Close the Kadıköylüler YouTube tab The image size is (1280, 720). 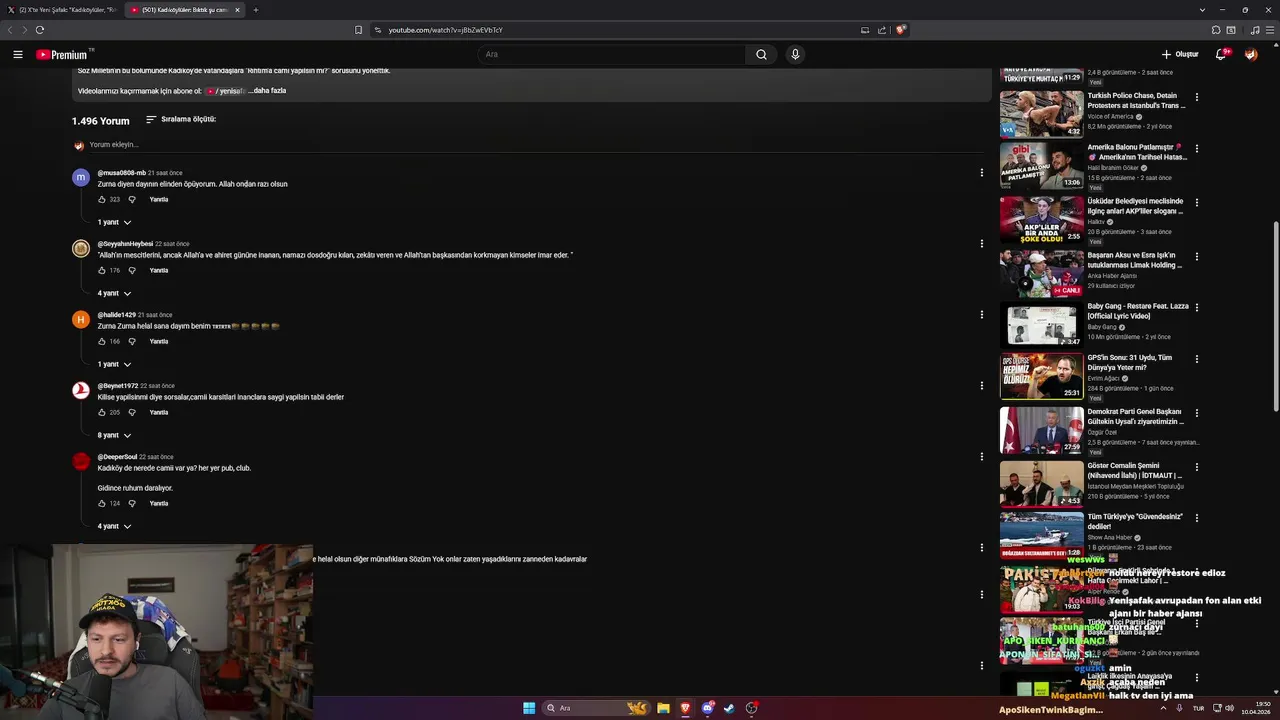(237, 10)
